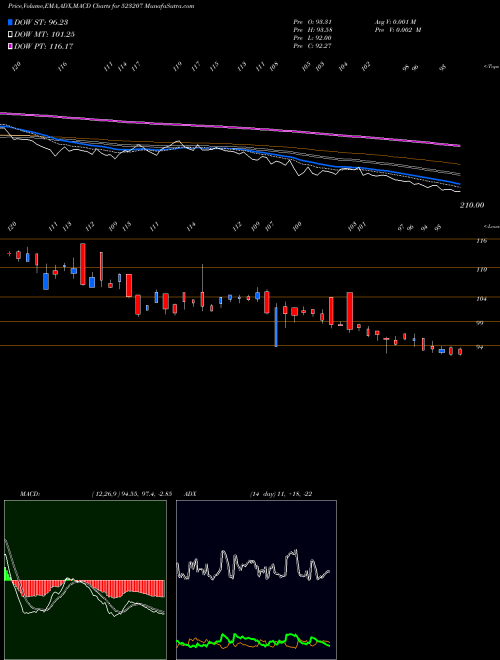
Task: Open the MACD indicator chart panel
Action: pyautogui.click(x=85, y=580)
